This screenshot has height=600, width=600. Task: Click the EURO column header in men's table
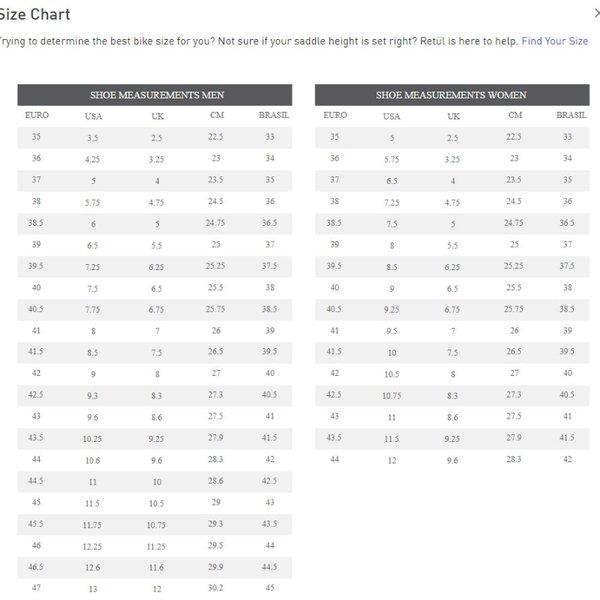tap(36, 115)
